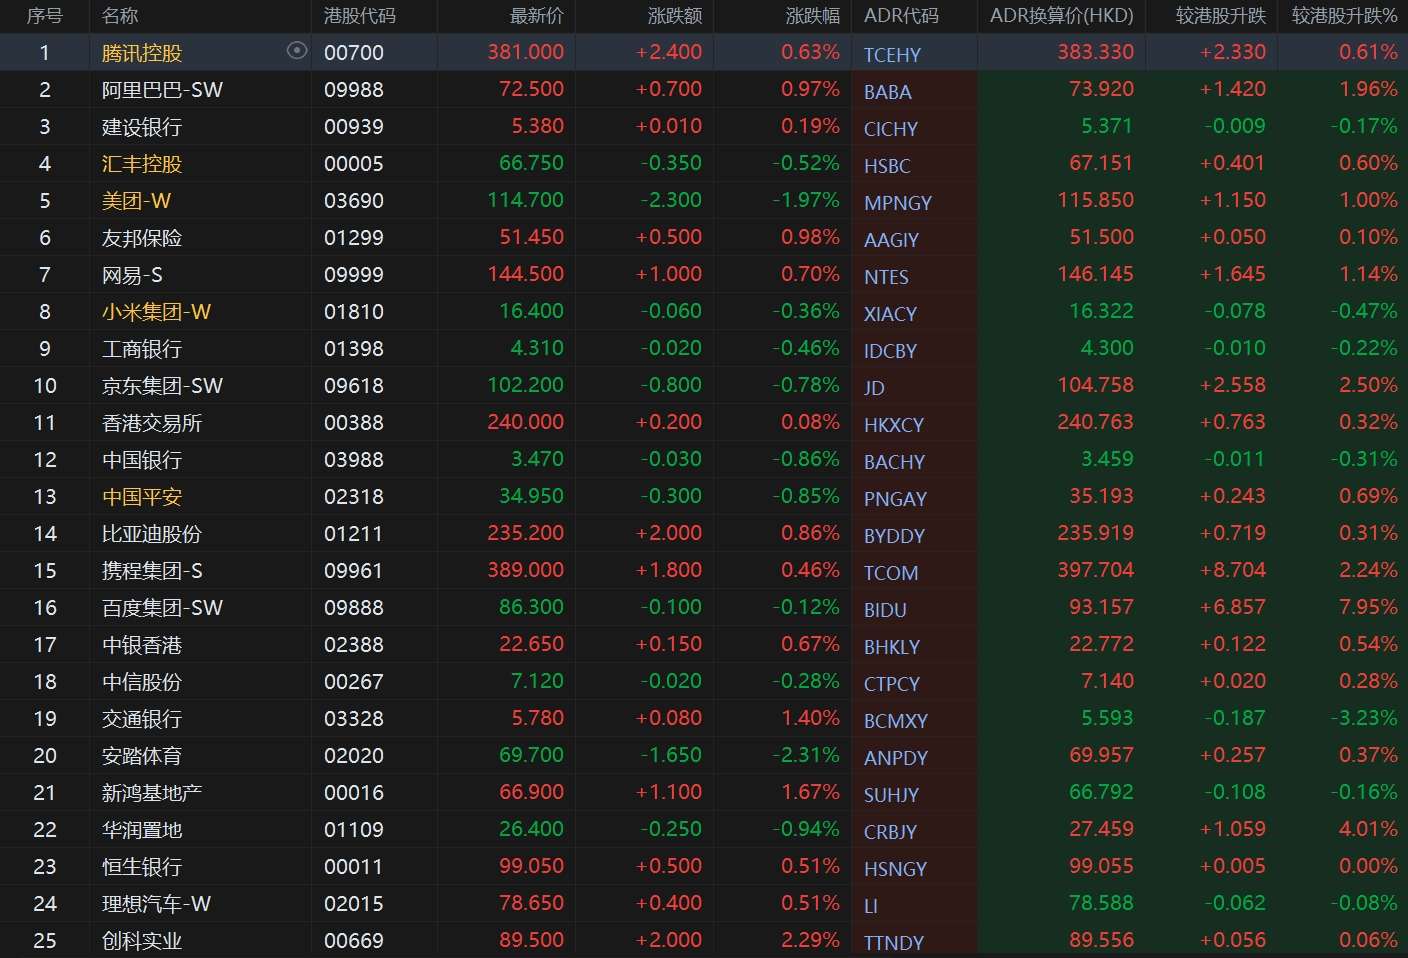Click the ADR换算价(HKD) column header
This screenshot has height=958, width=1408.
click(1061, 16)
